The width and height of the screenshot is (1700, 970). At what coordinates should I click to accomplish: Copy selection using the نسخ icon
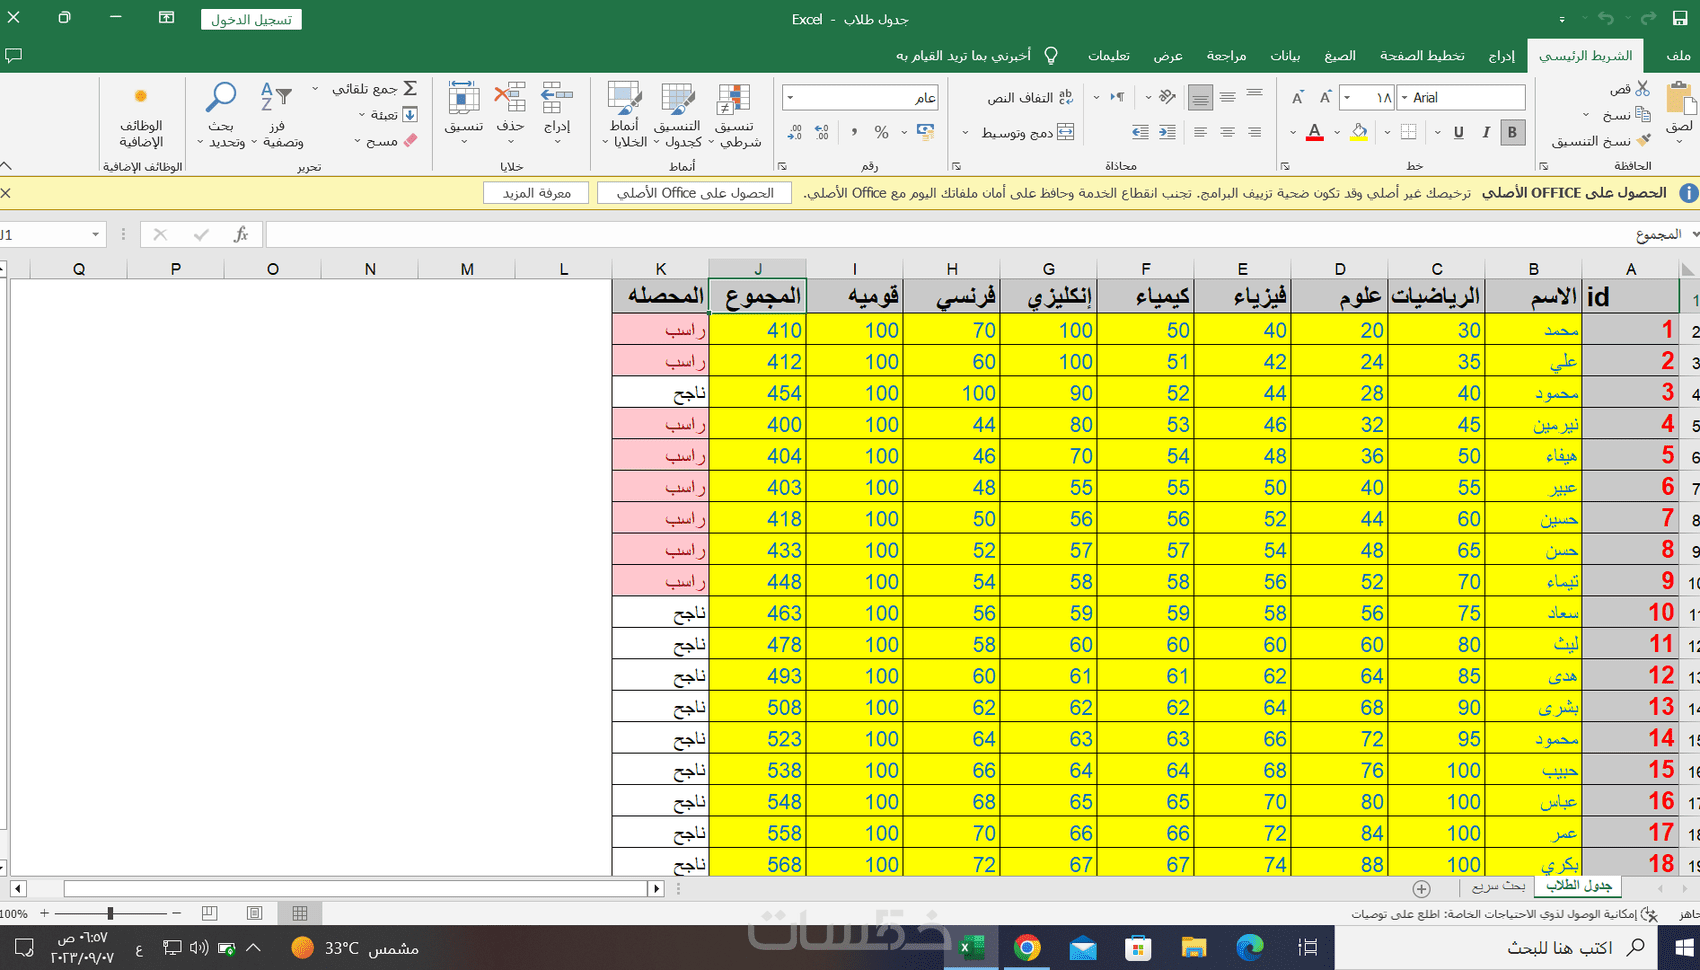click(1642, 115)
